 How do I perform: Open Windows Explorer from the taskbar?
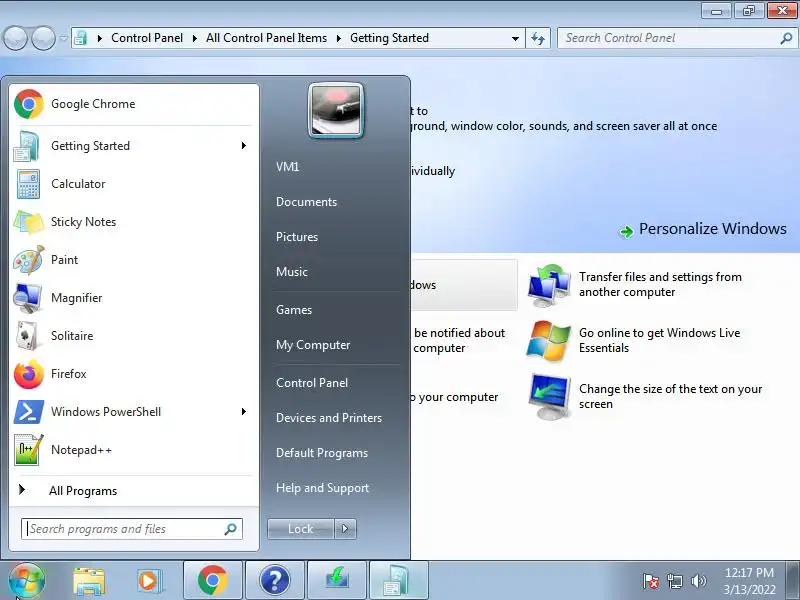[89, 581]
